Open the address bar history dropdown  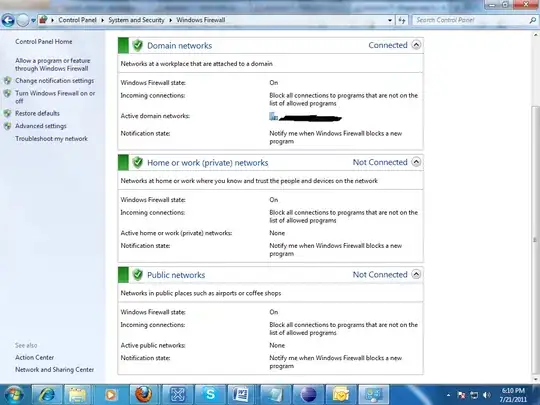(x=390, y=20)
